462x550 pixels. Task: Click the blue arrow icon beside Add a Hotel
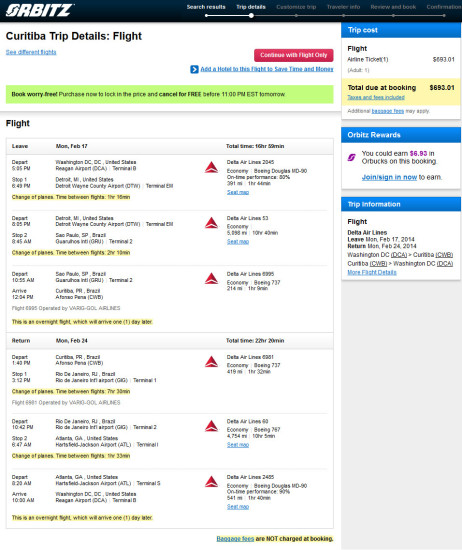tap(194, 69)
